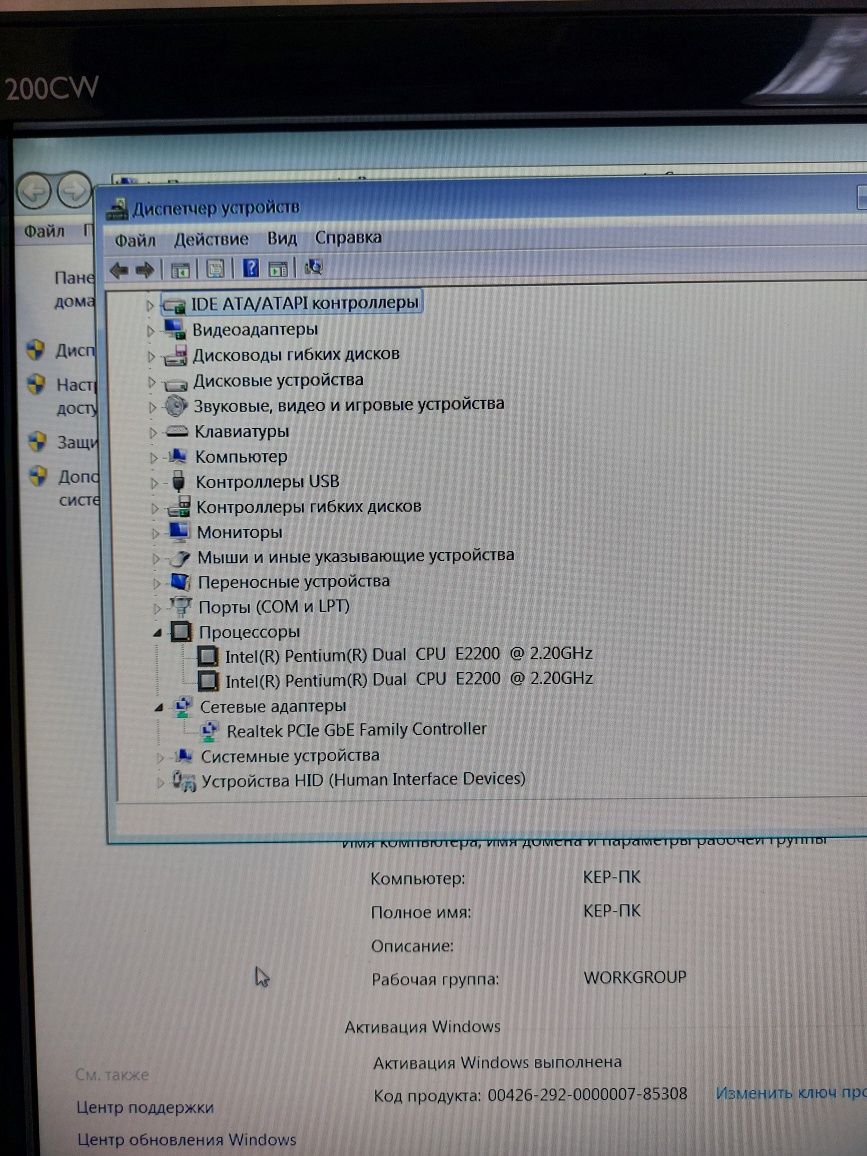Viewport: 867px width, 1156px height.
Task: Expand Звуковые, видео и игровые устройства
Action: pyautogui.click(x=153, y=407)
